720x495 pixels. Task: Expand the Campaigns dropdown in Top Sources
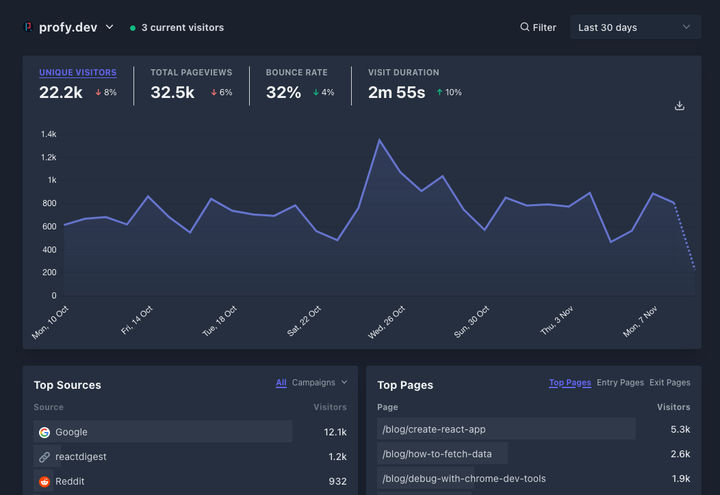(x=320, y=382)
